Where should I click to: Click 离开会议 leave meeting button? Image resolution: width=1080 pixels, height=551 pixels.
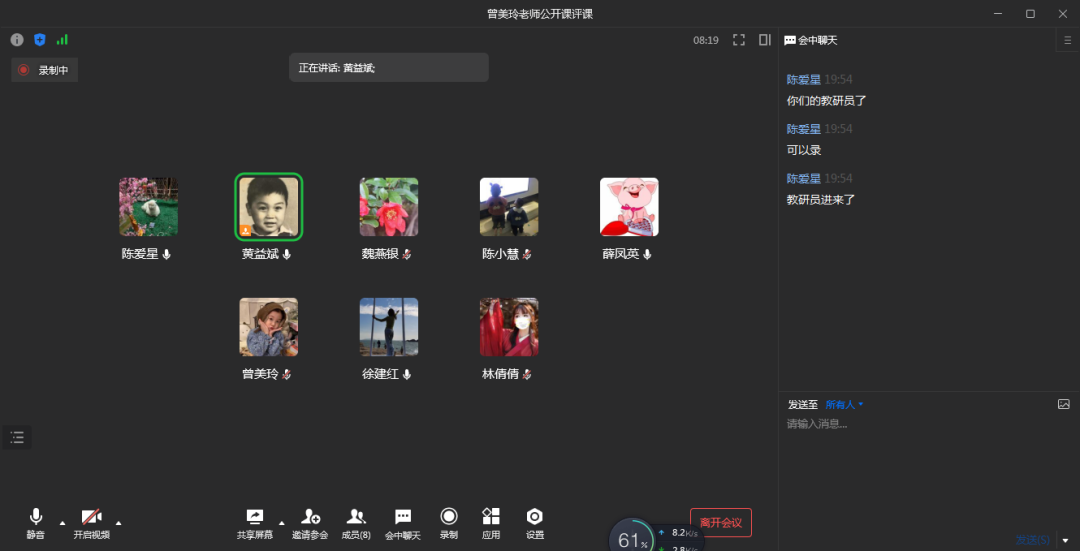[x=721, y=523]
